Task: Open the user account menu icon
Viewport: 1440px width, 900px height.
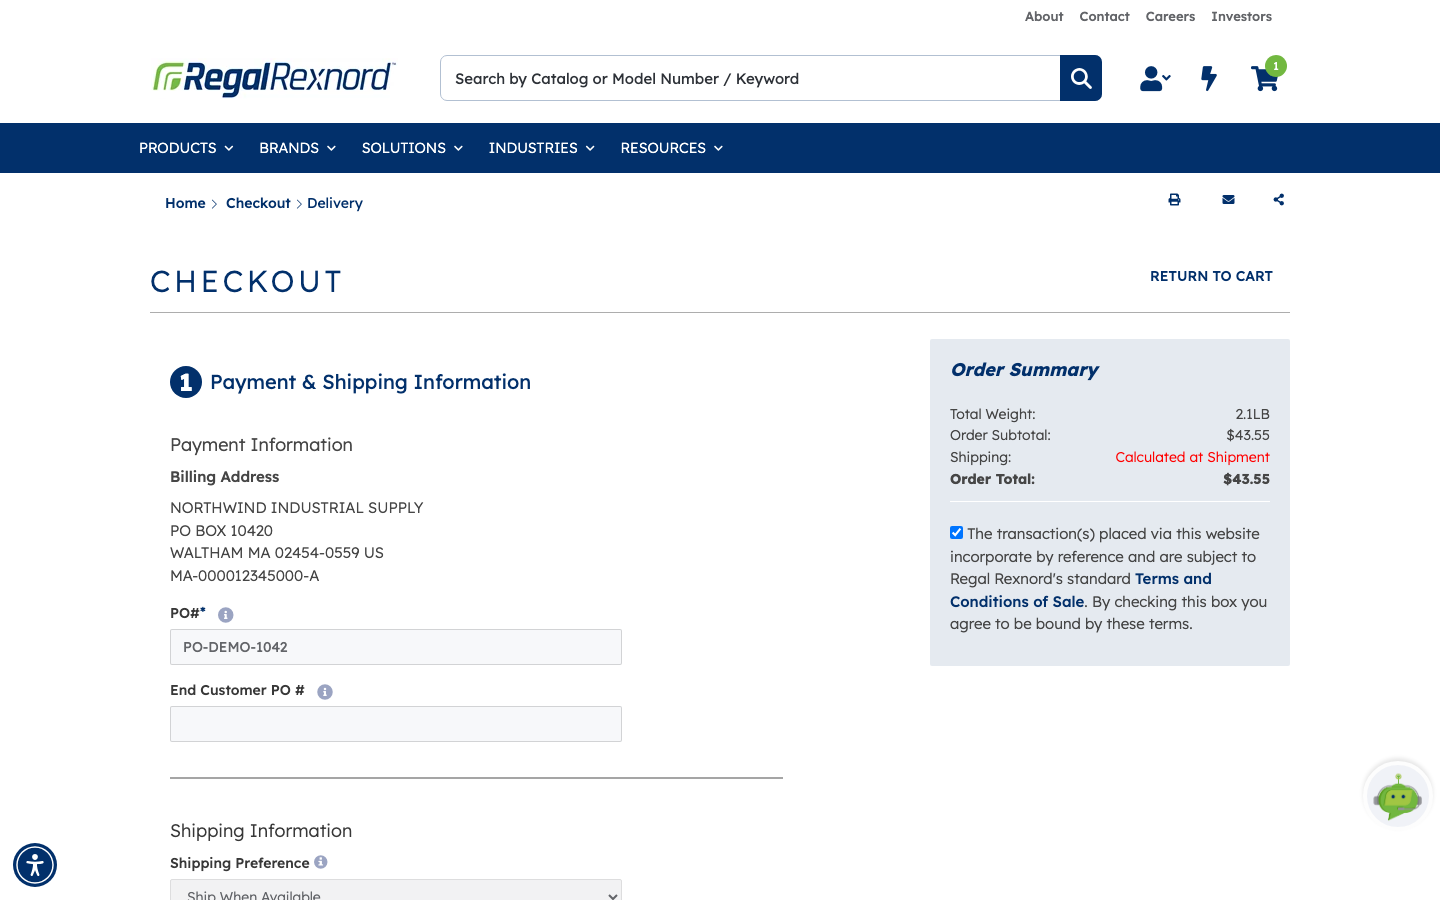Action: pos(1155,78)
